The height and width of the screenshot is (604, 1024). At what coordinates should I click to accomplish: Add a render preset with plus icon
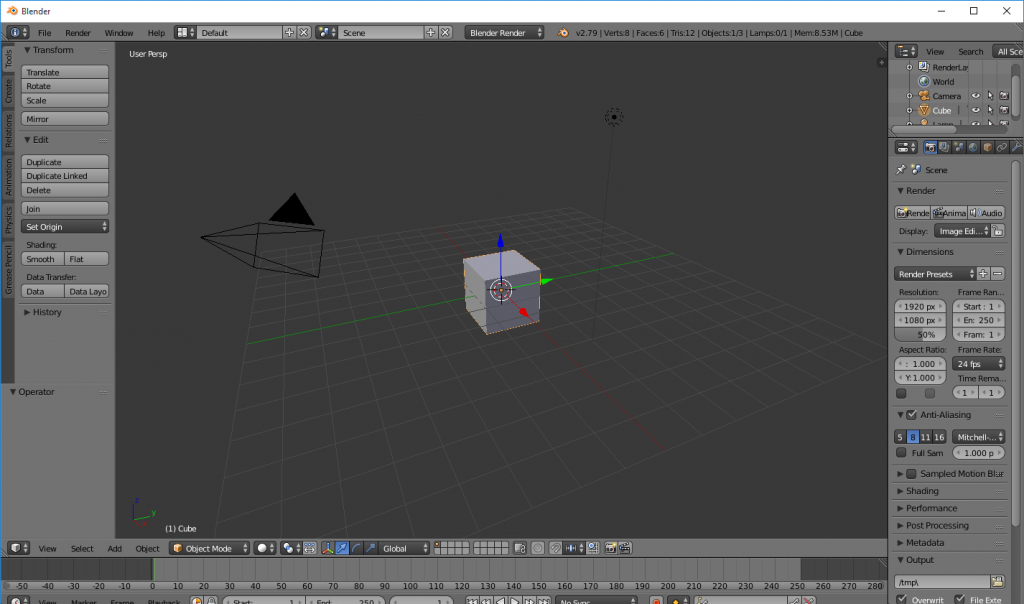point(983,274)
